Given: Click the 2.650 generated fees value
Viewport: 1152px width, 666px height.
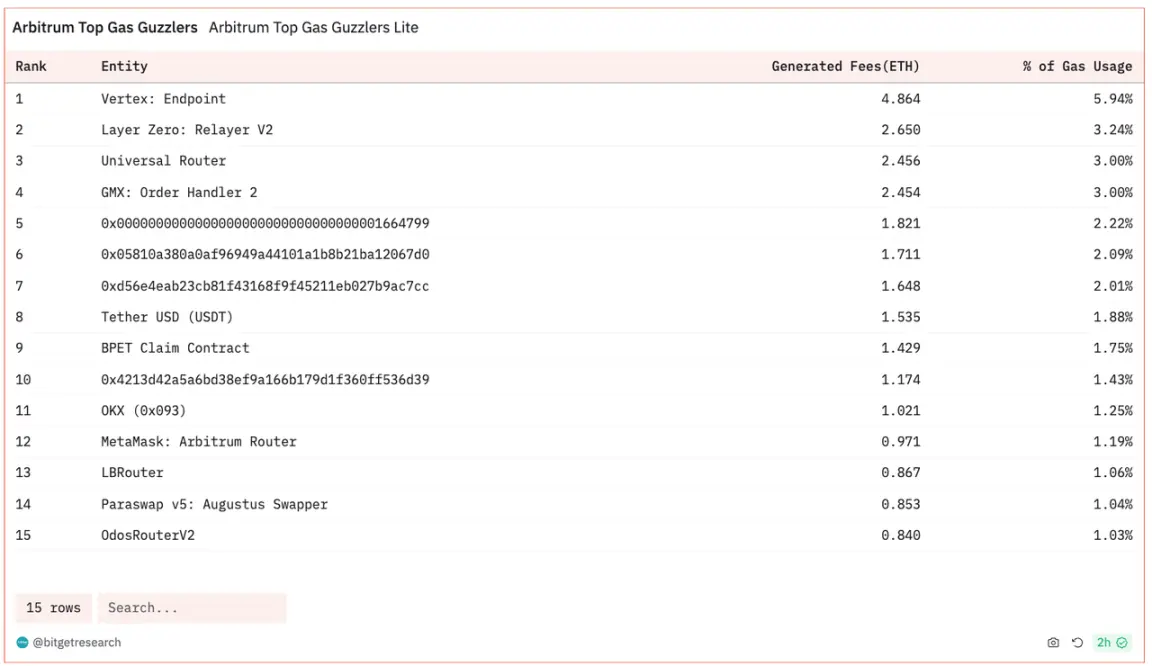Looking at the screenshot, I should (x=901, y=129).
